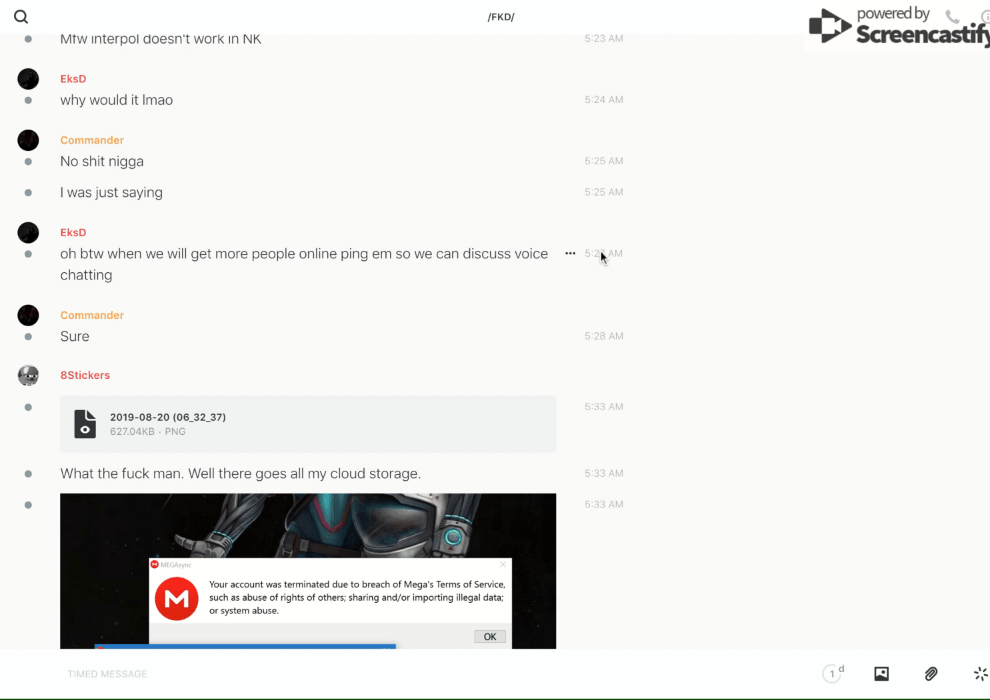Open the MEGA termination screenshot image
The width and height of the screenshot is (990, 700).
click(308, 570)
